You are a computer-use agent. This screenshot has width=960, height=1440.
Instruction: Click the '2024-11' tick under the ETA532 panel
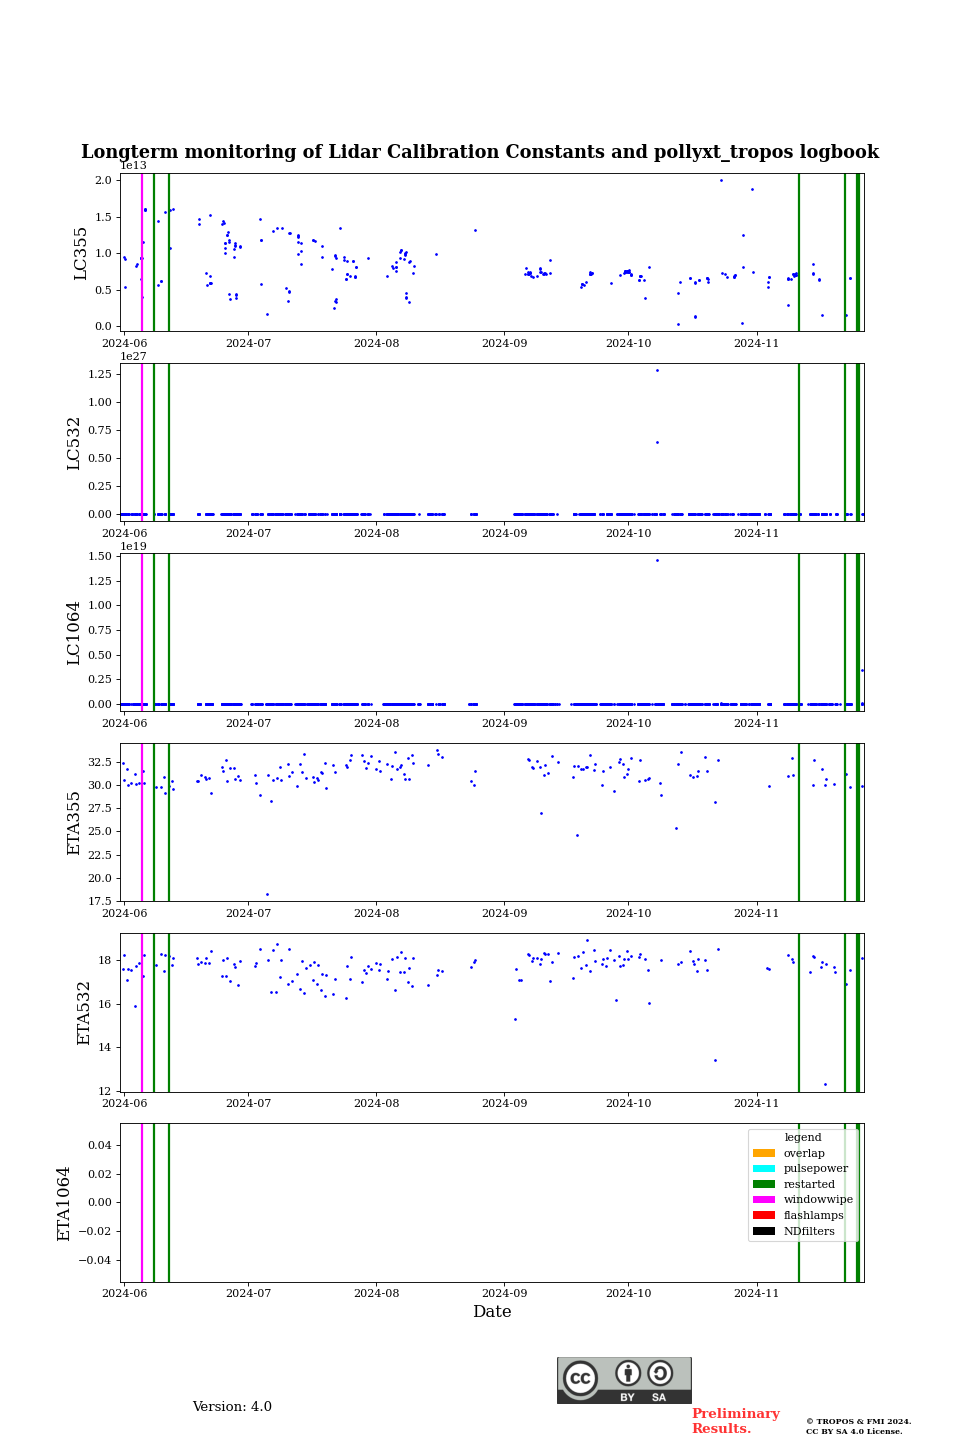[x=756, y=1104]
